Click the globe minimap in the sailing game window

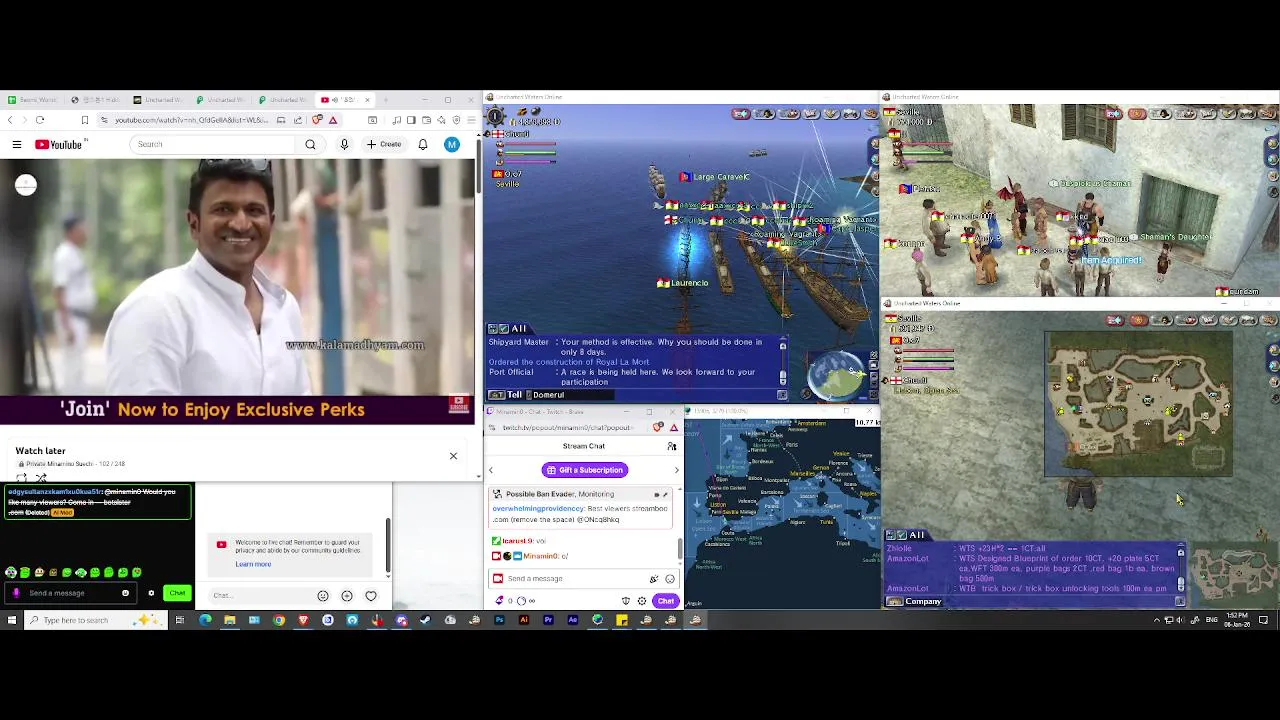point(835,375)
